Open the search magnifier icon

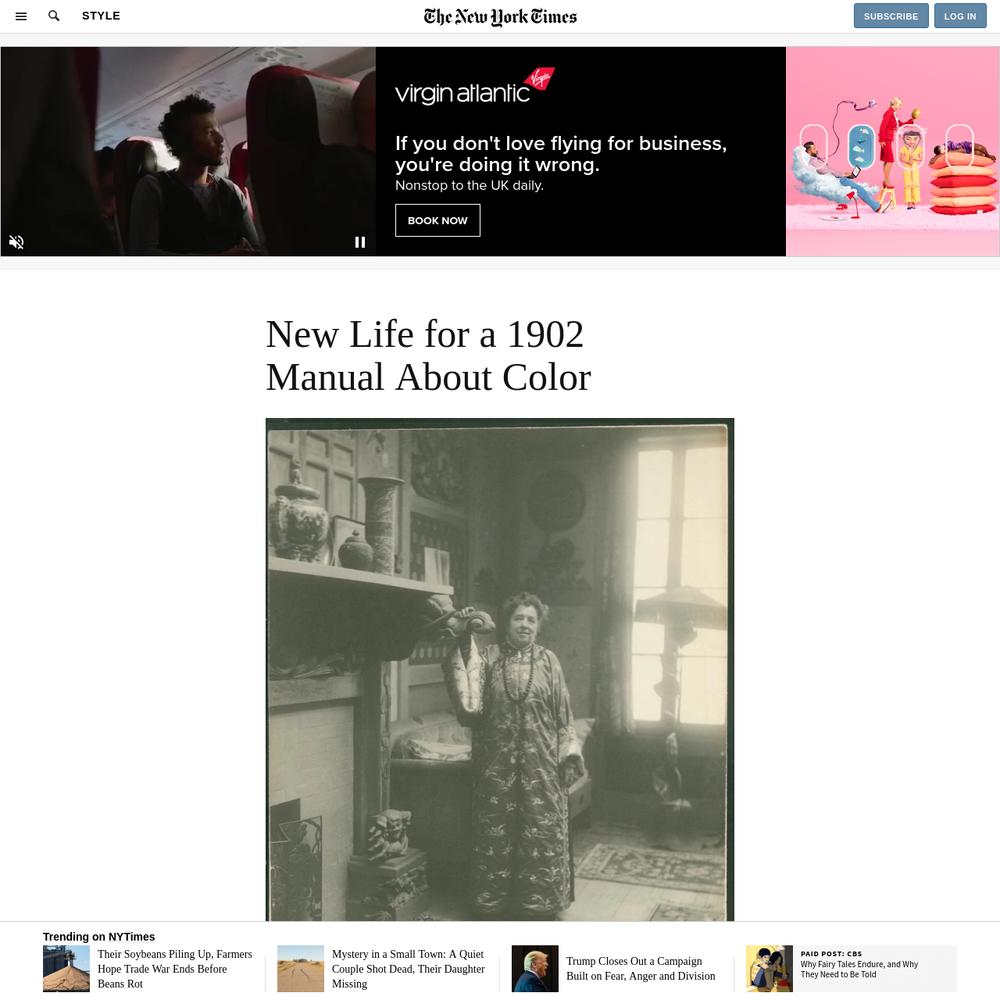point(54,16)
